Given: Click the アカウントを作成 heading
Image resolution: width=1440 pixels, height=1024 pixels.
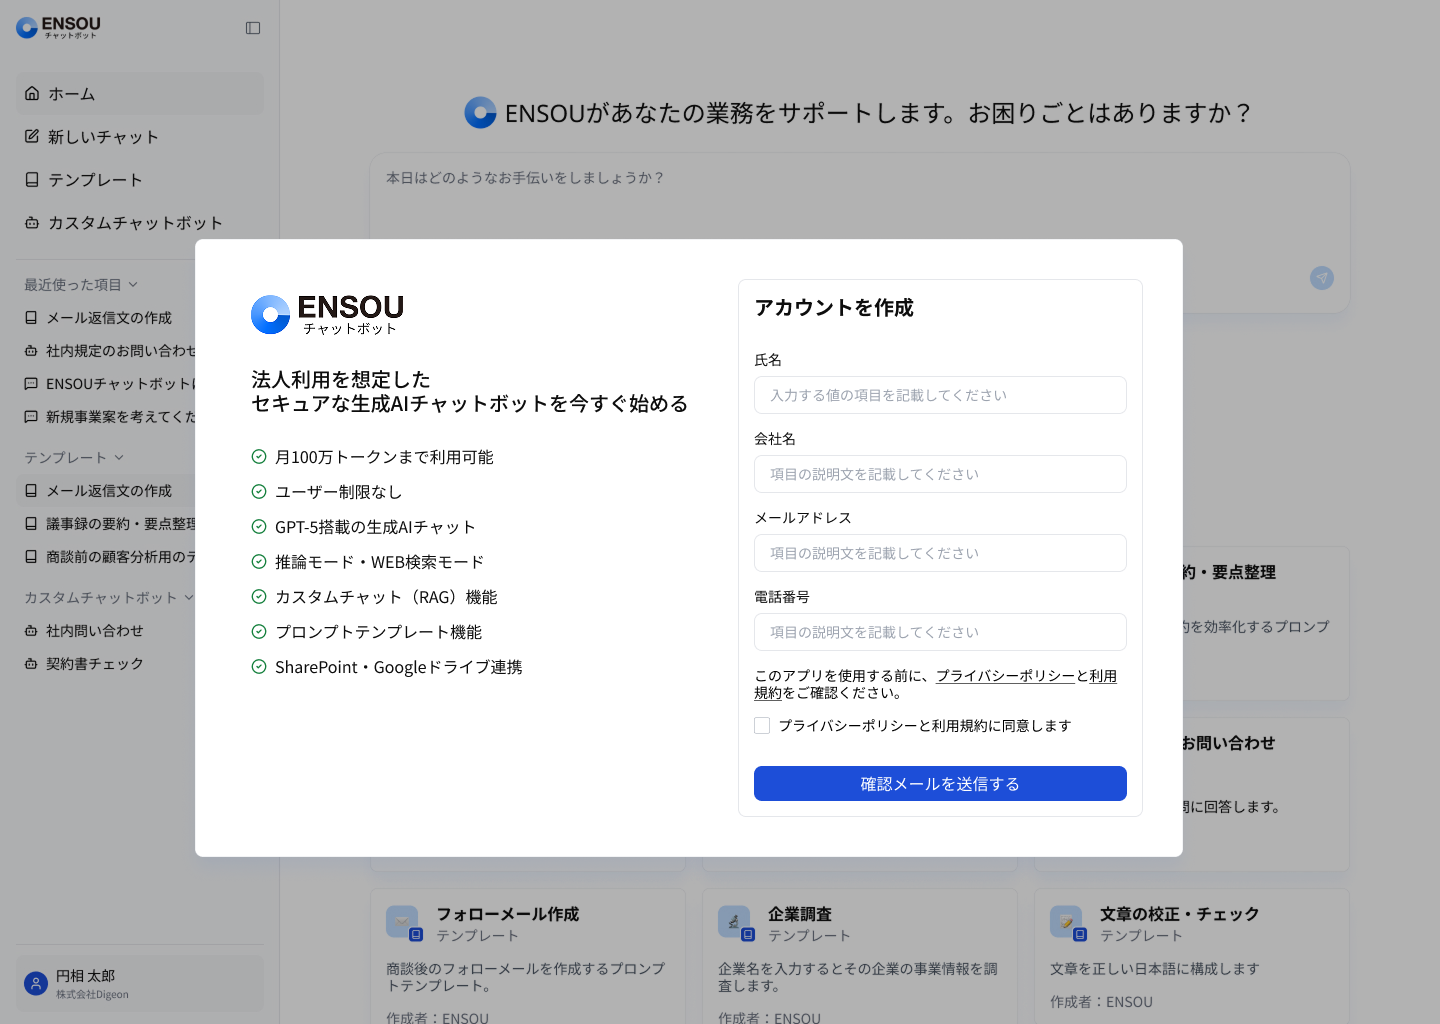Looking at the screenshot, I should pyautogui.click(x=834, y=307).
